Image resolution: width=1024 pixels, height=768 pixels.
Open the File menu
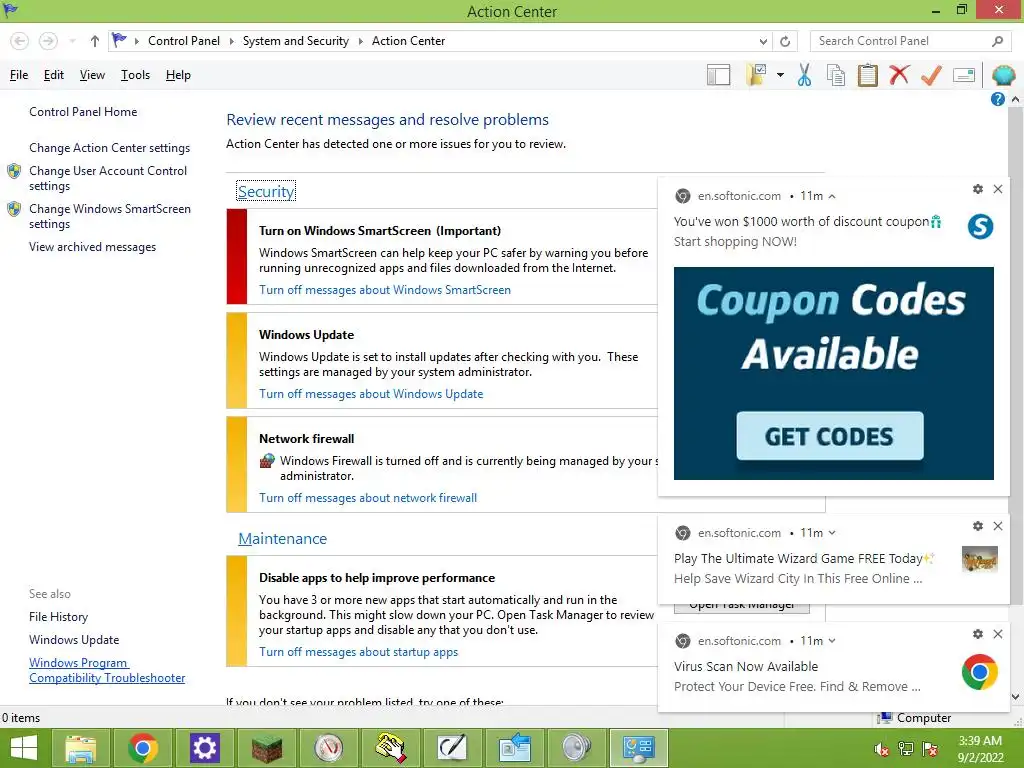[19, 75]
